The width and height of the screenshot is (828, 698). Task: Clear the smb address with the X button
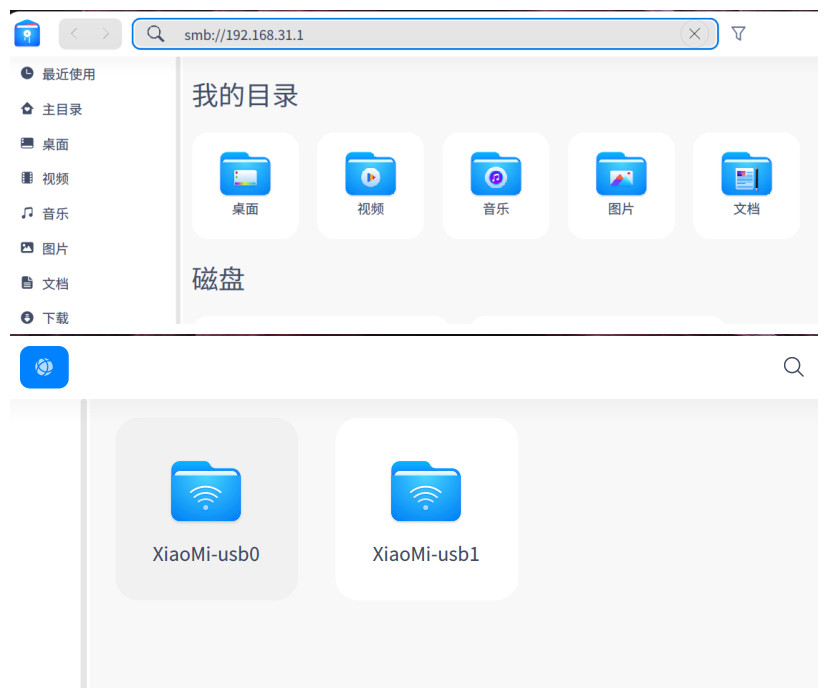pos(695,33)
